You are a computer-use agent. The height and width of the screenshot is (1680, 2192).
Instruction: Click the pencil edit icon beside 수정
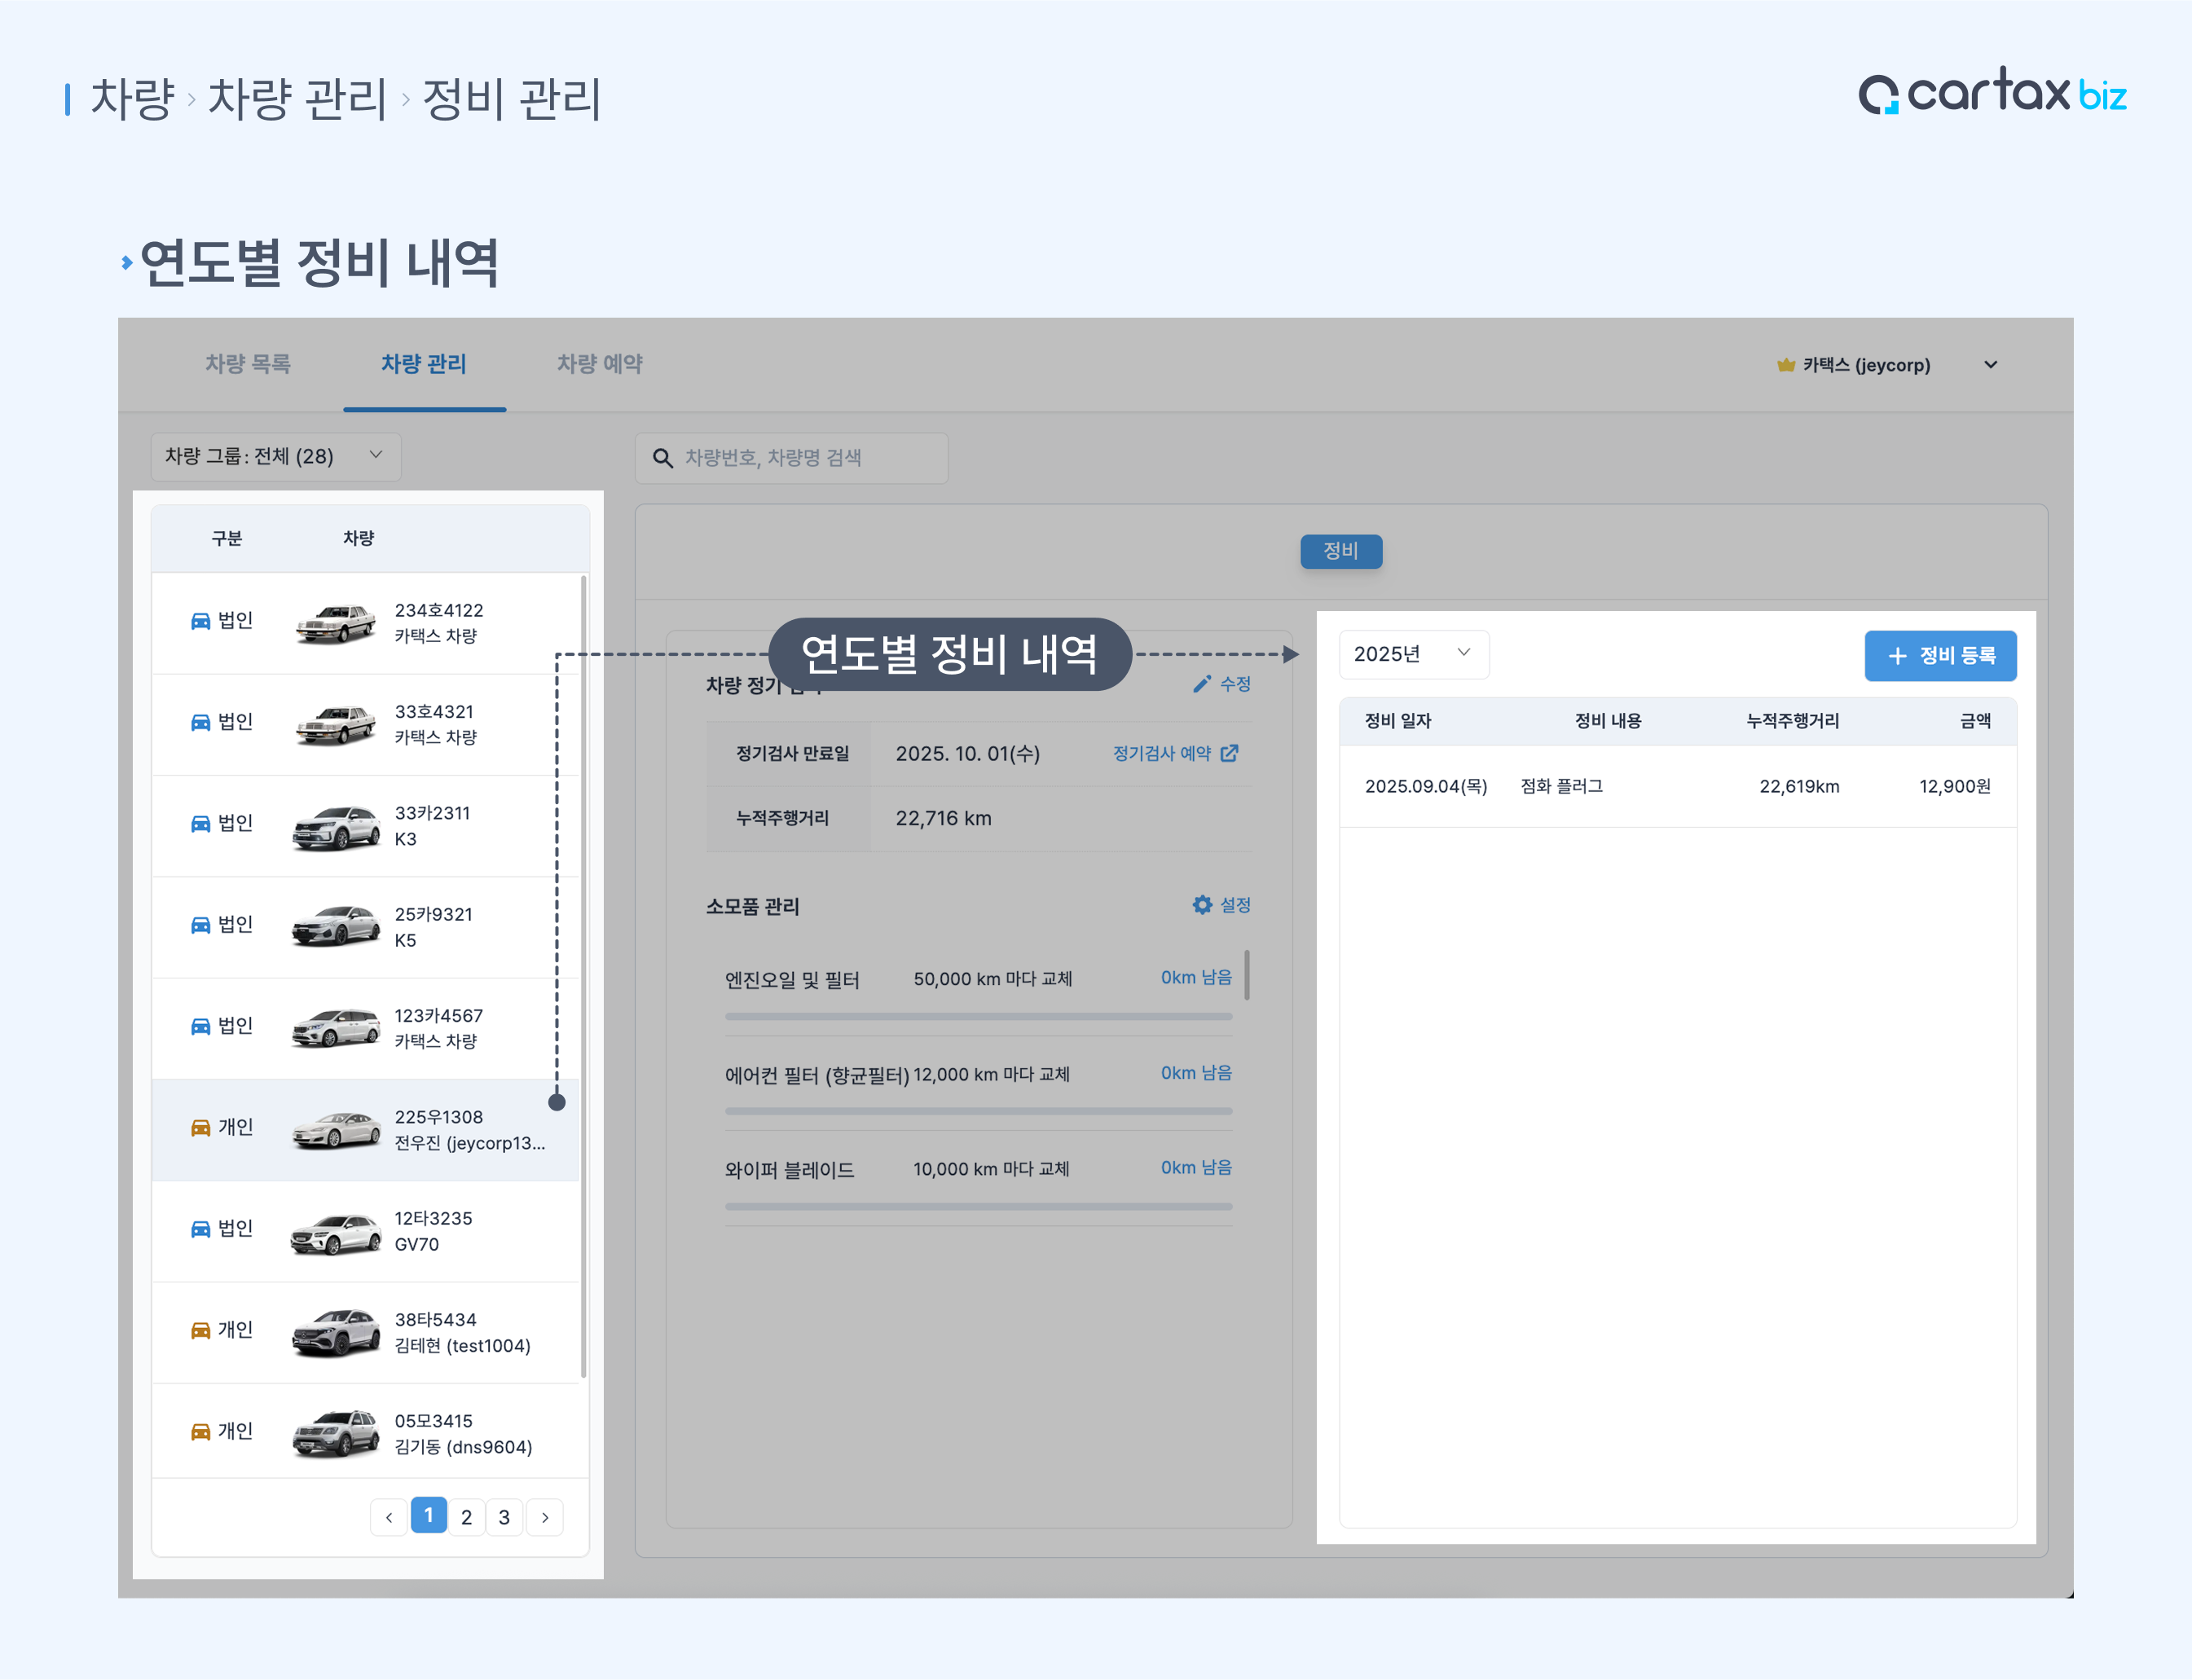[x=1201, y=684]
